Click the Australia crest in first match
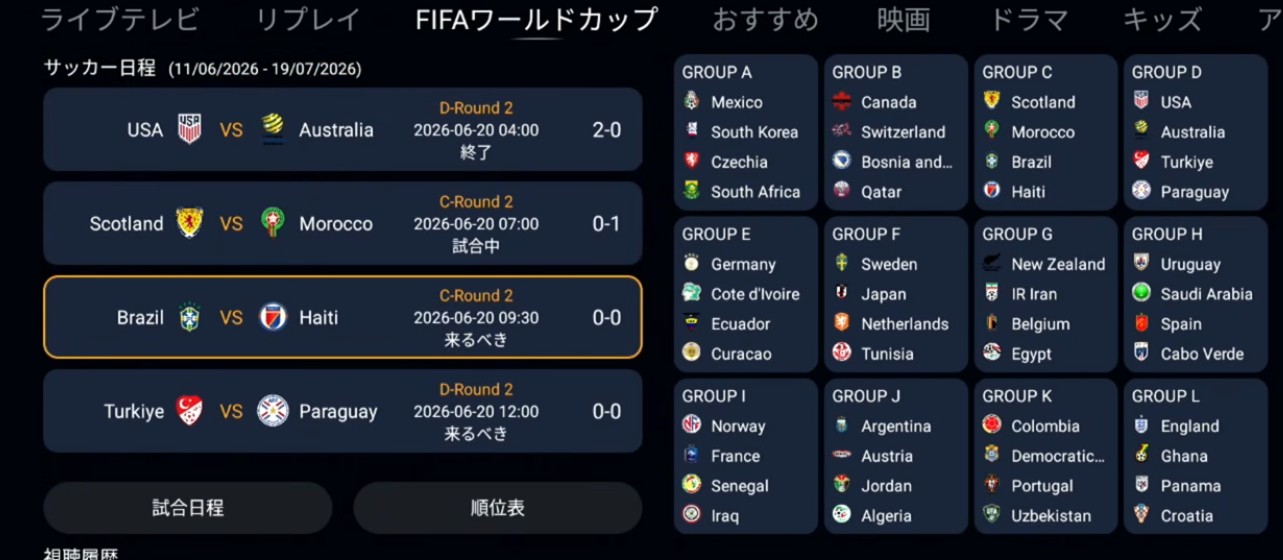 (272, 129)
